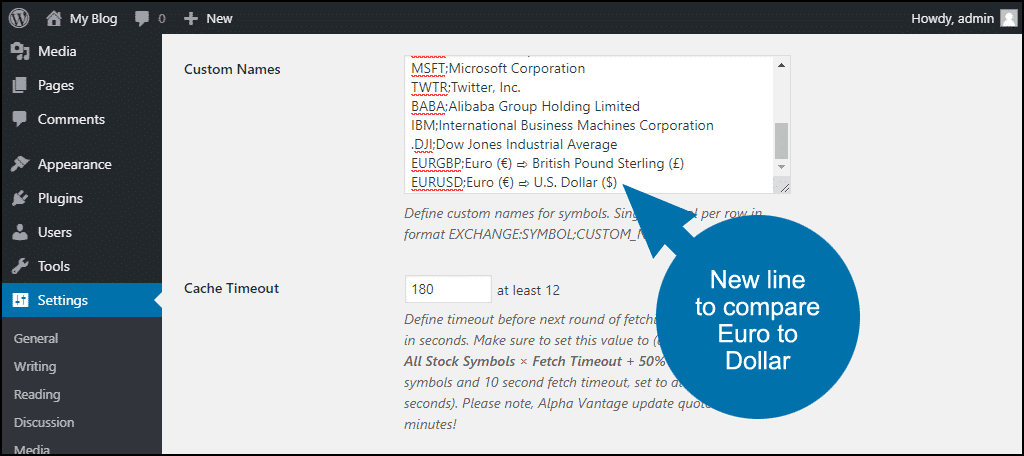Click the Users person icon
Viewport: 1024px width, 456px height.
click(x=20, y=232)
